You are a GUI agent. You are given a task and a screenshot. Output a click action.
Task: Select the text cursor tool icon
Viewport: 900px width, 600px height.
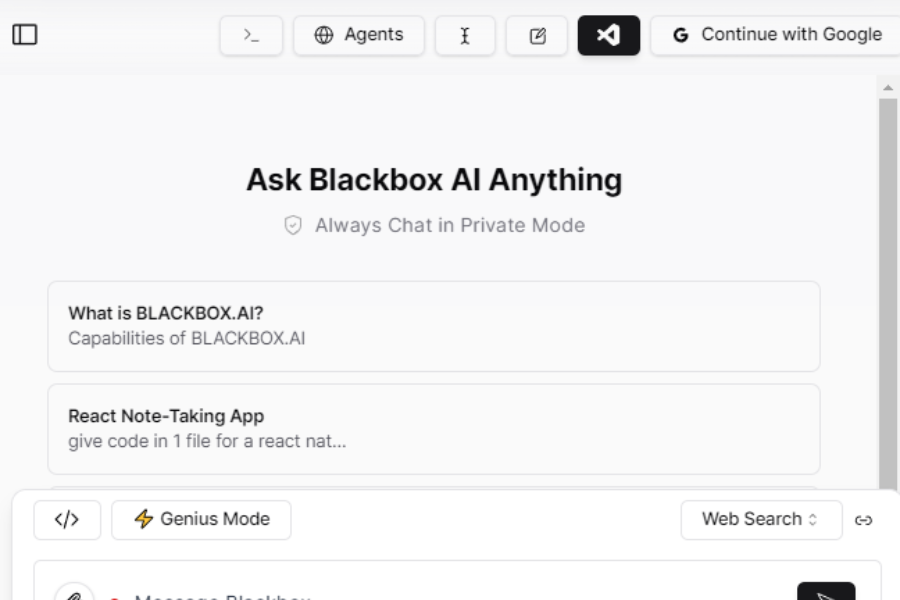coord(466,33)
